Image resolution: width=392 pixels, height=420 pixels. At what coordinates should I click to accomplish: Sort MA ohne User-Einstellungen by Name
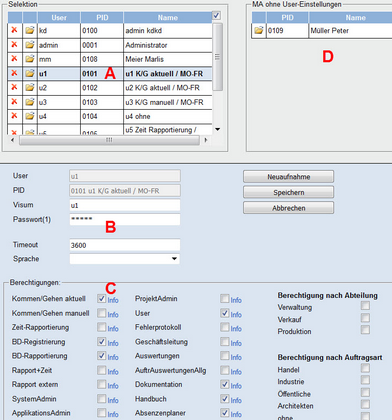coord(355,18)
